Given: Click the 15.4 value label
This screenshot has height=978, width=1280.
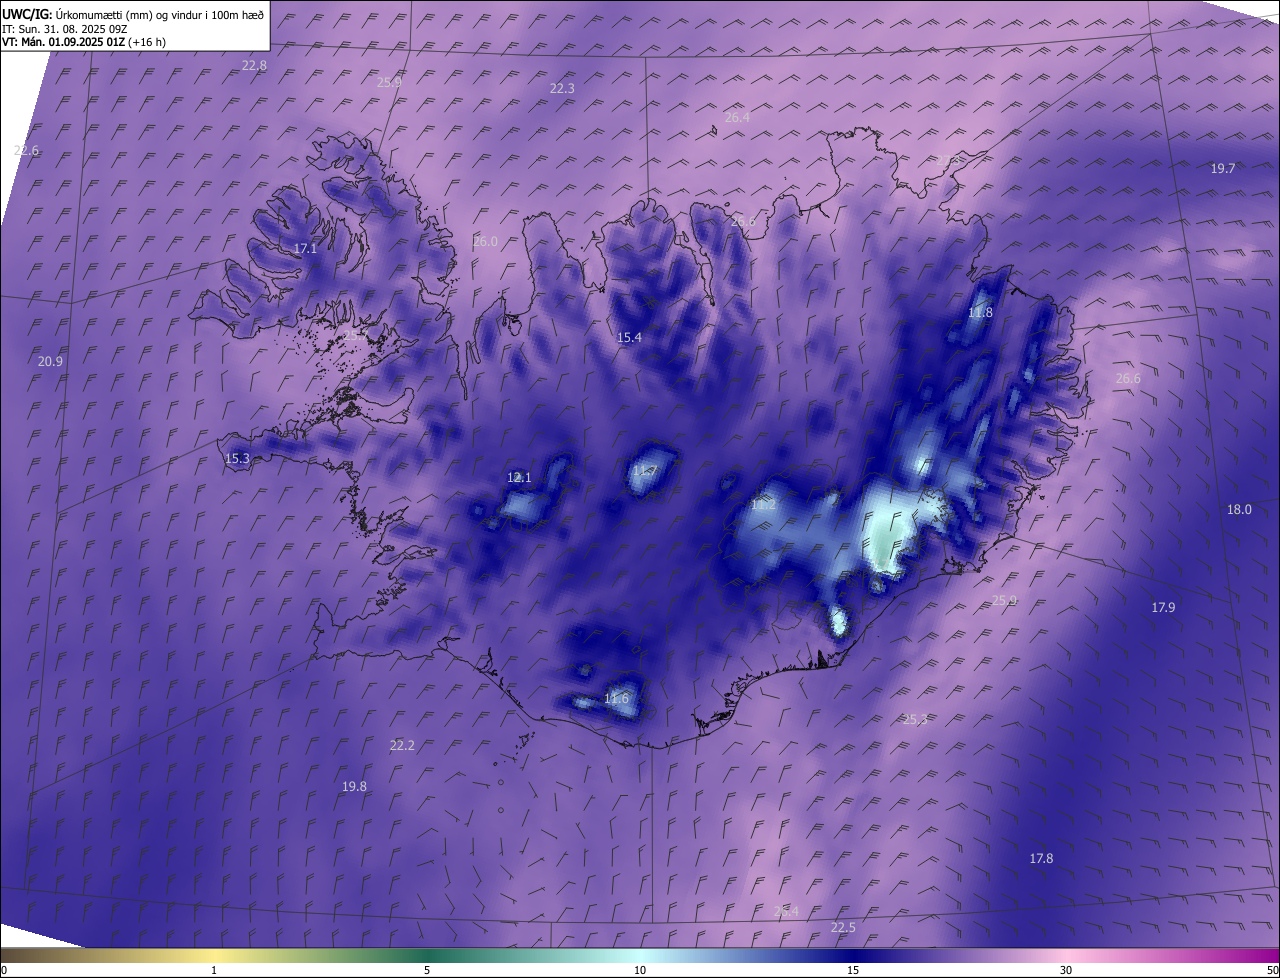Looking at the screenshot, I should [629, 338].
